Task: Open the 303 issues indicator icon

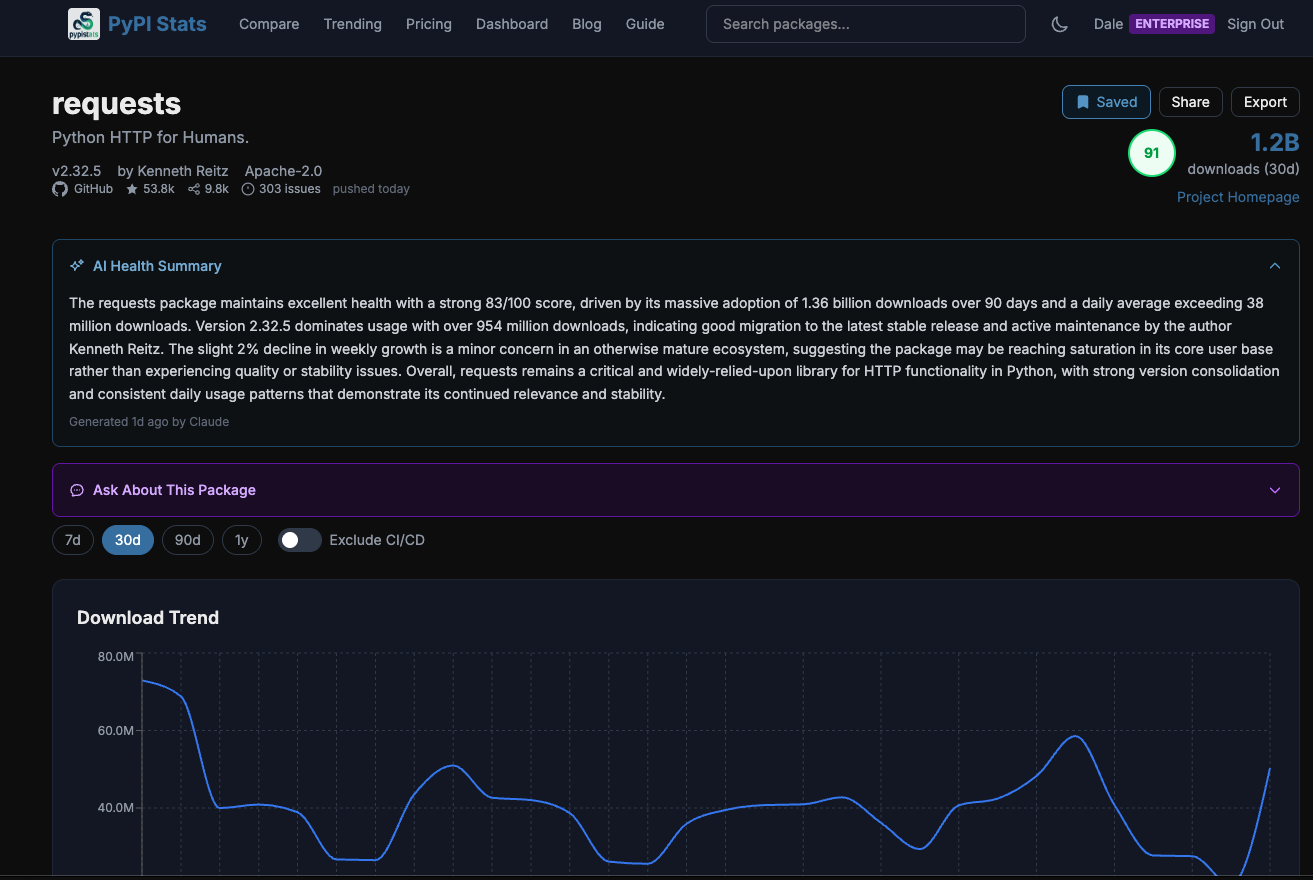Action: pos(247,189)
